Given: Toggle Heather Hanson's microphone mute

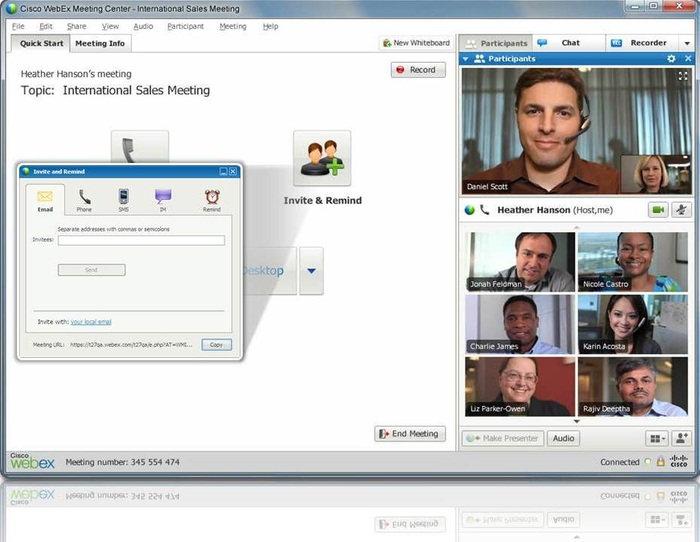Looking at the screenshot, I should pyautogui.click(x=681, y=210).
